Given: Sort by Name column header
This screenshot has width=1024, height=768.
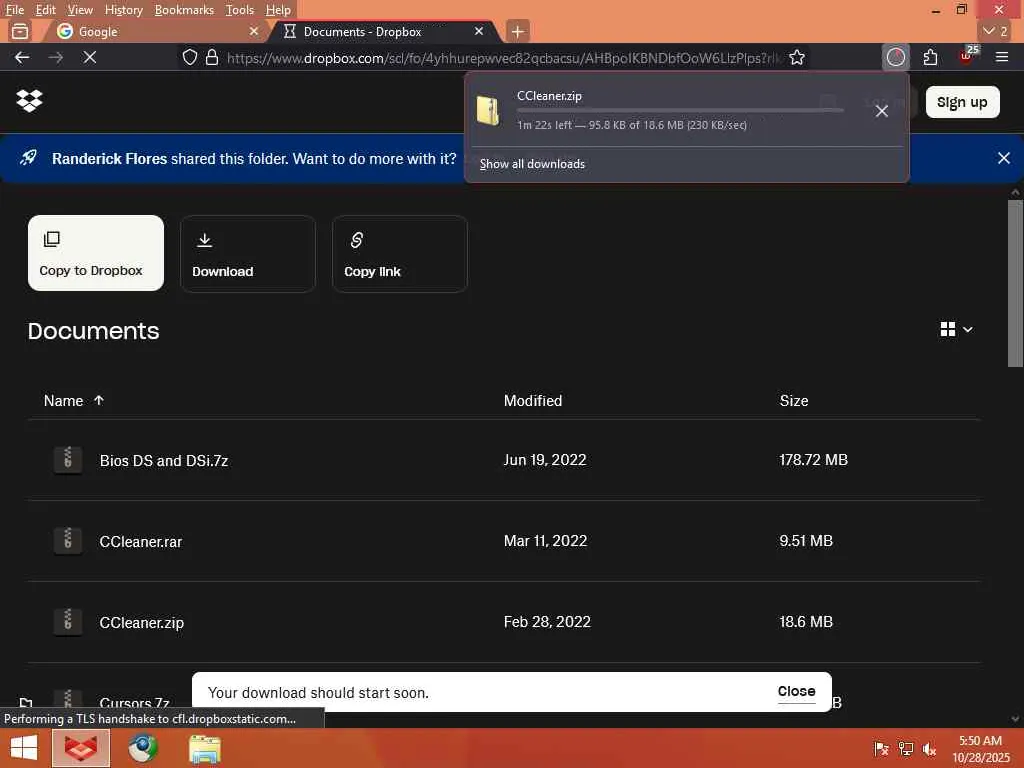Looking at the screenshot, I should click(x=74, y=400).
